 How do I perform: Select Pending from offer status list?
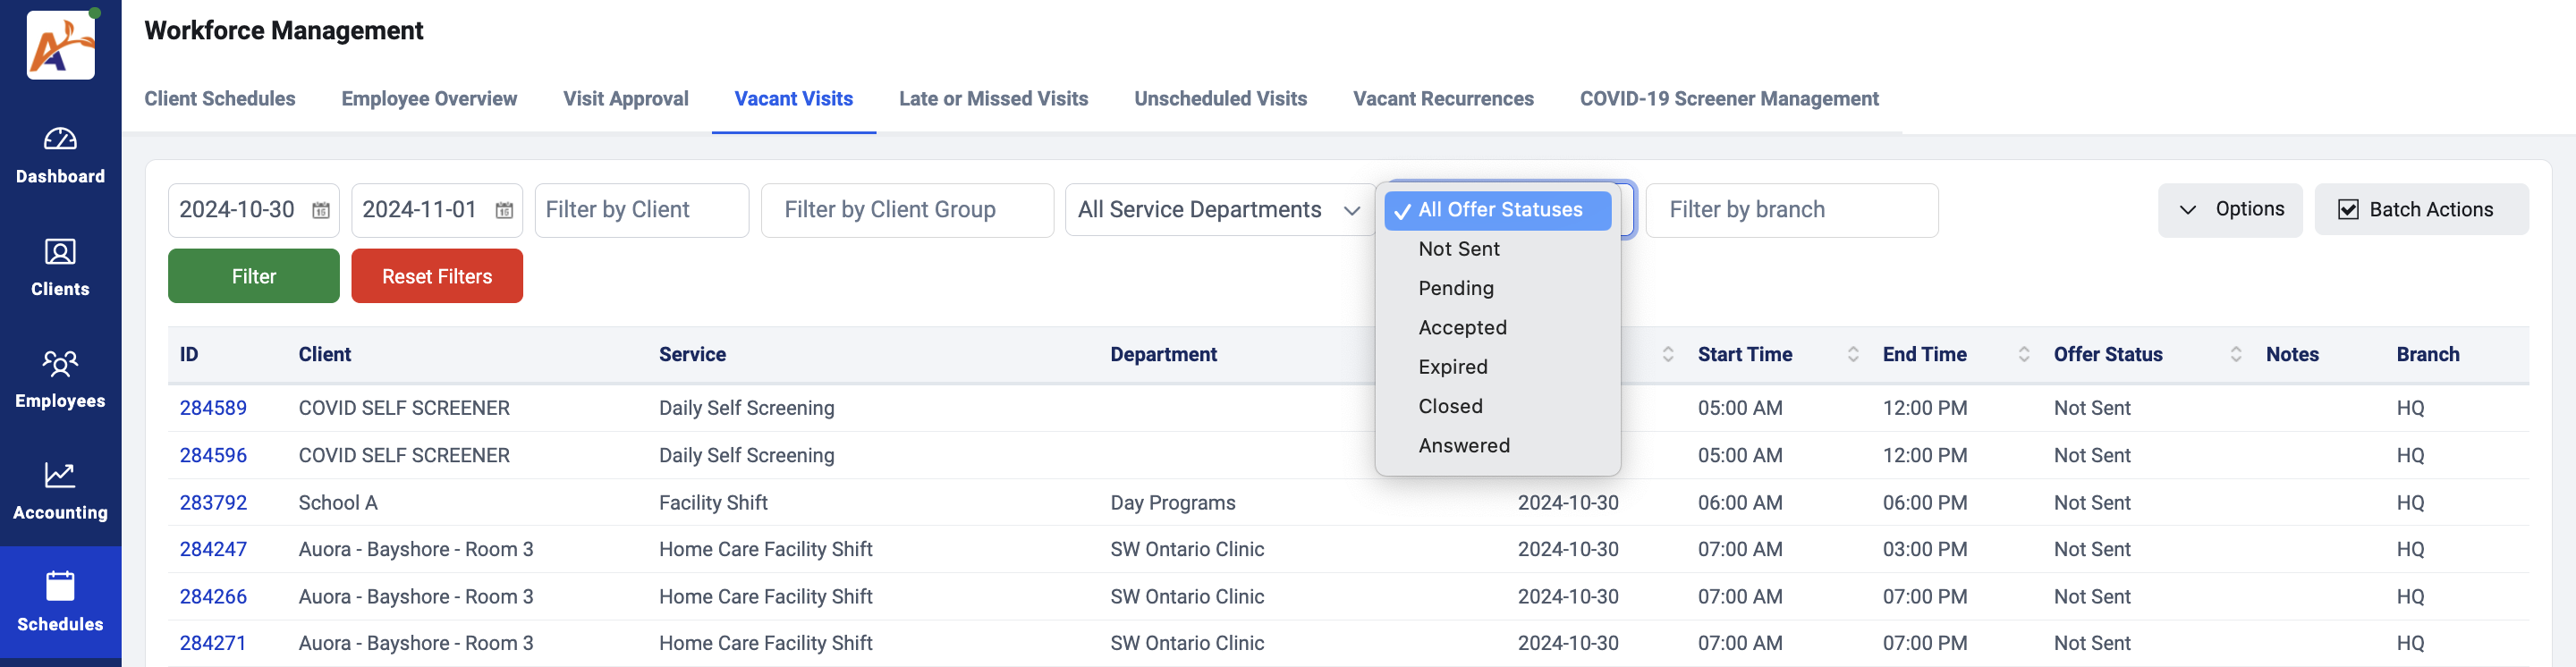click(x=1456, y=288)
